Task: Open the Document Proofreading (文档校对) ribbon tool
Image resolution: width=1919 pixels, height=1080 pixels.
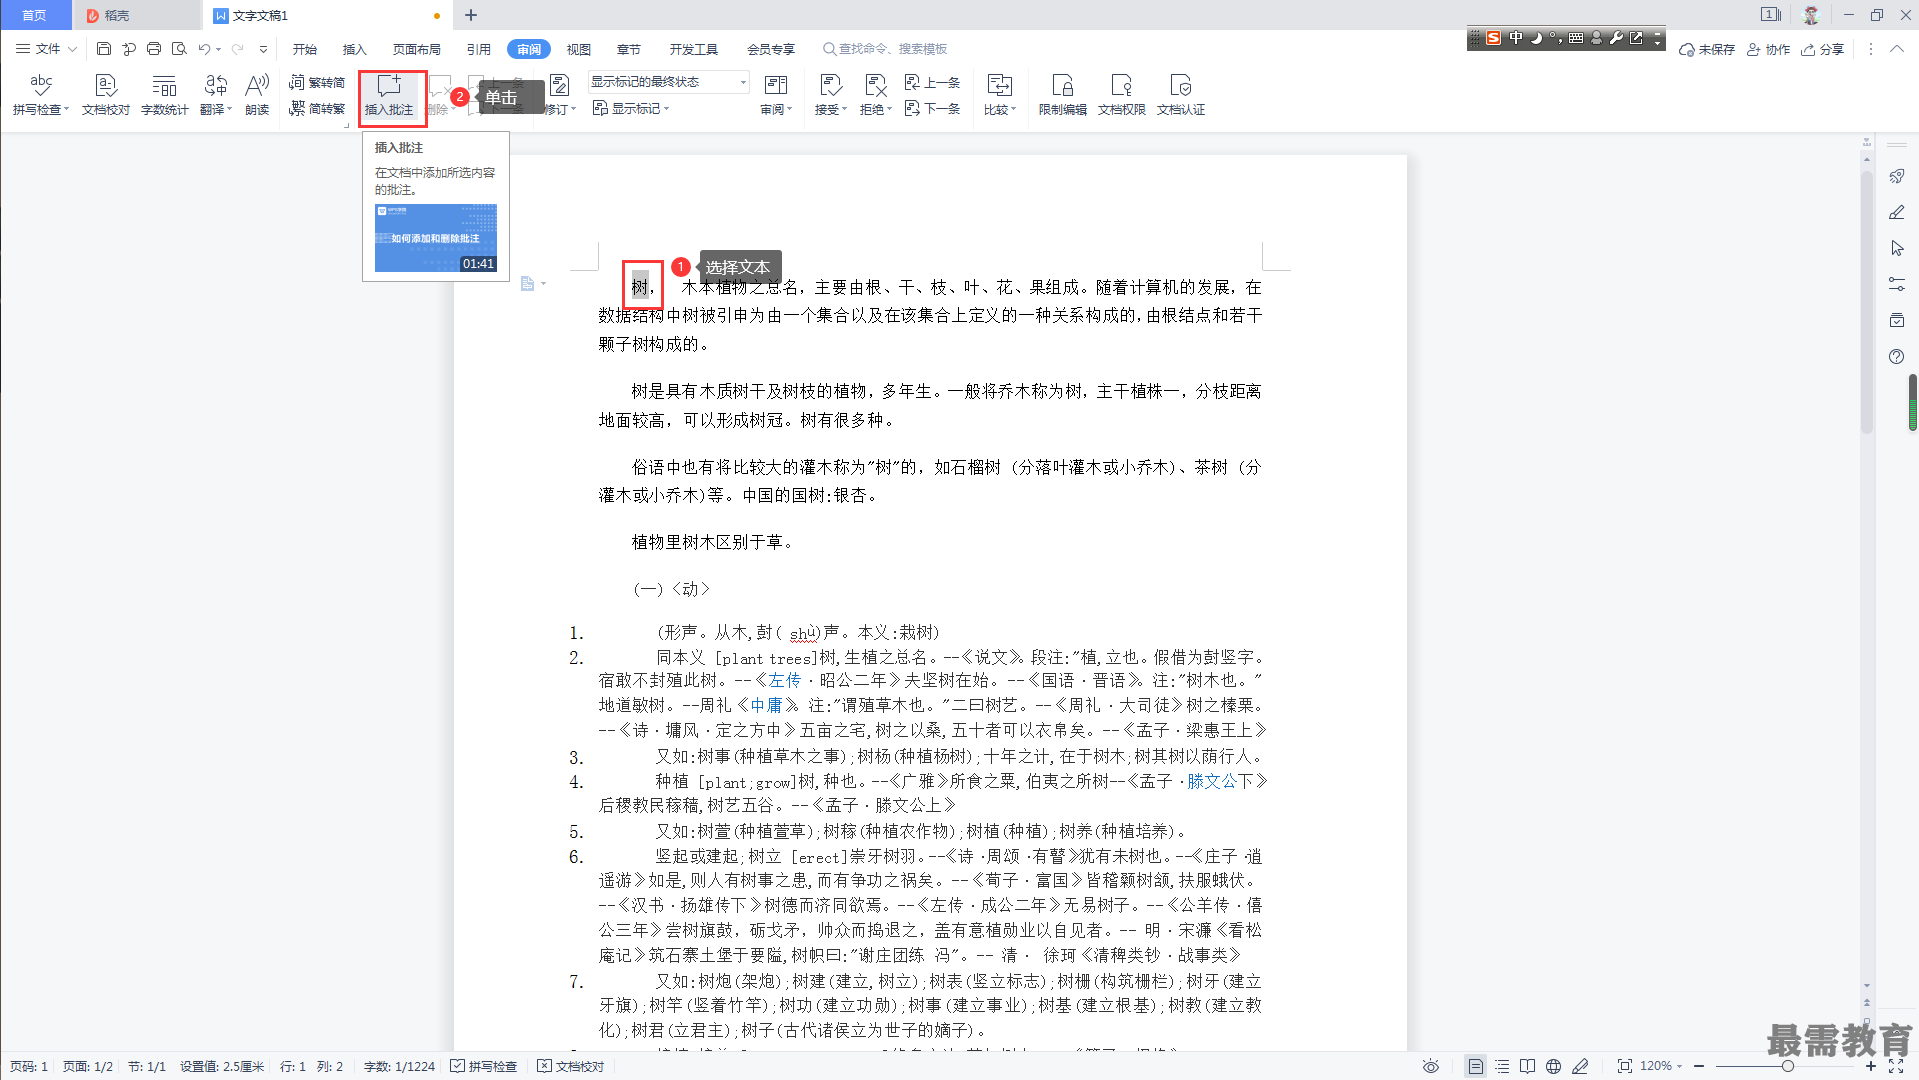Action: pyautogui.click(x=106, y=96)
